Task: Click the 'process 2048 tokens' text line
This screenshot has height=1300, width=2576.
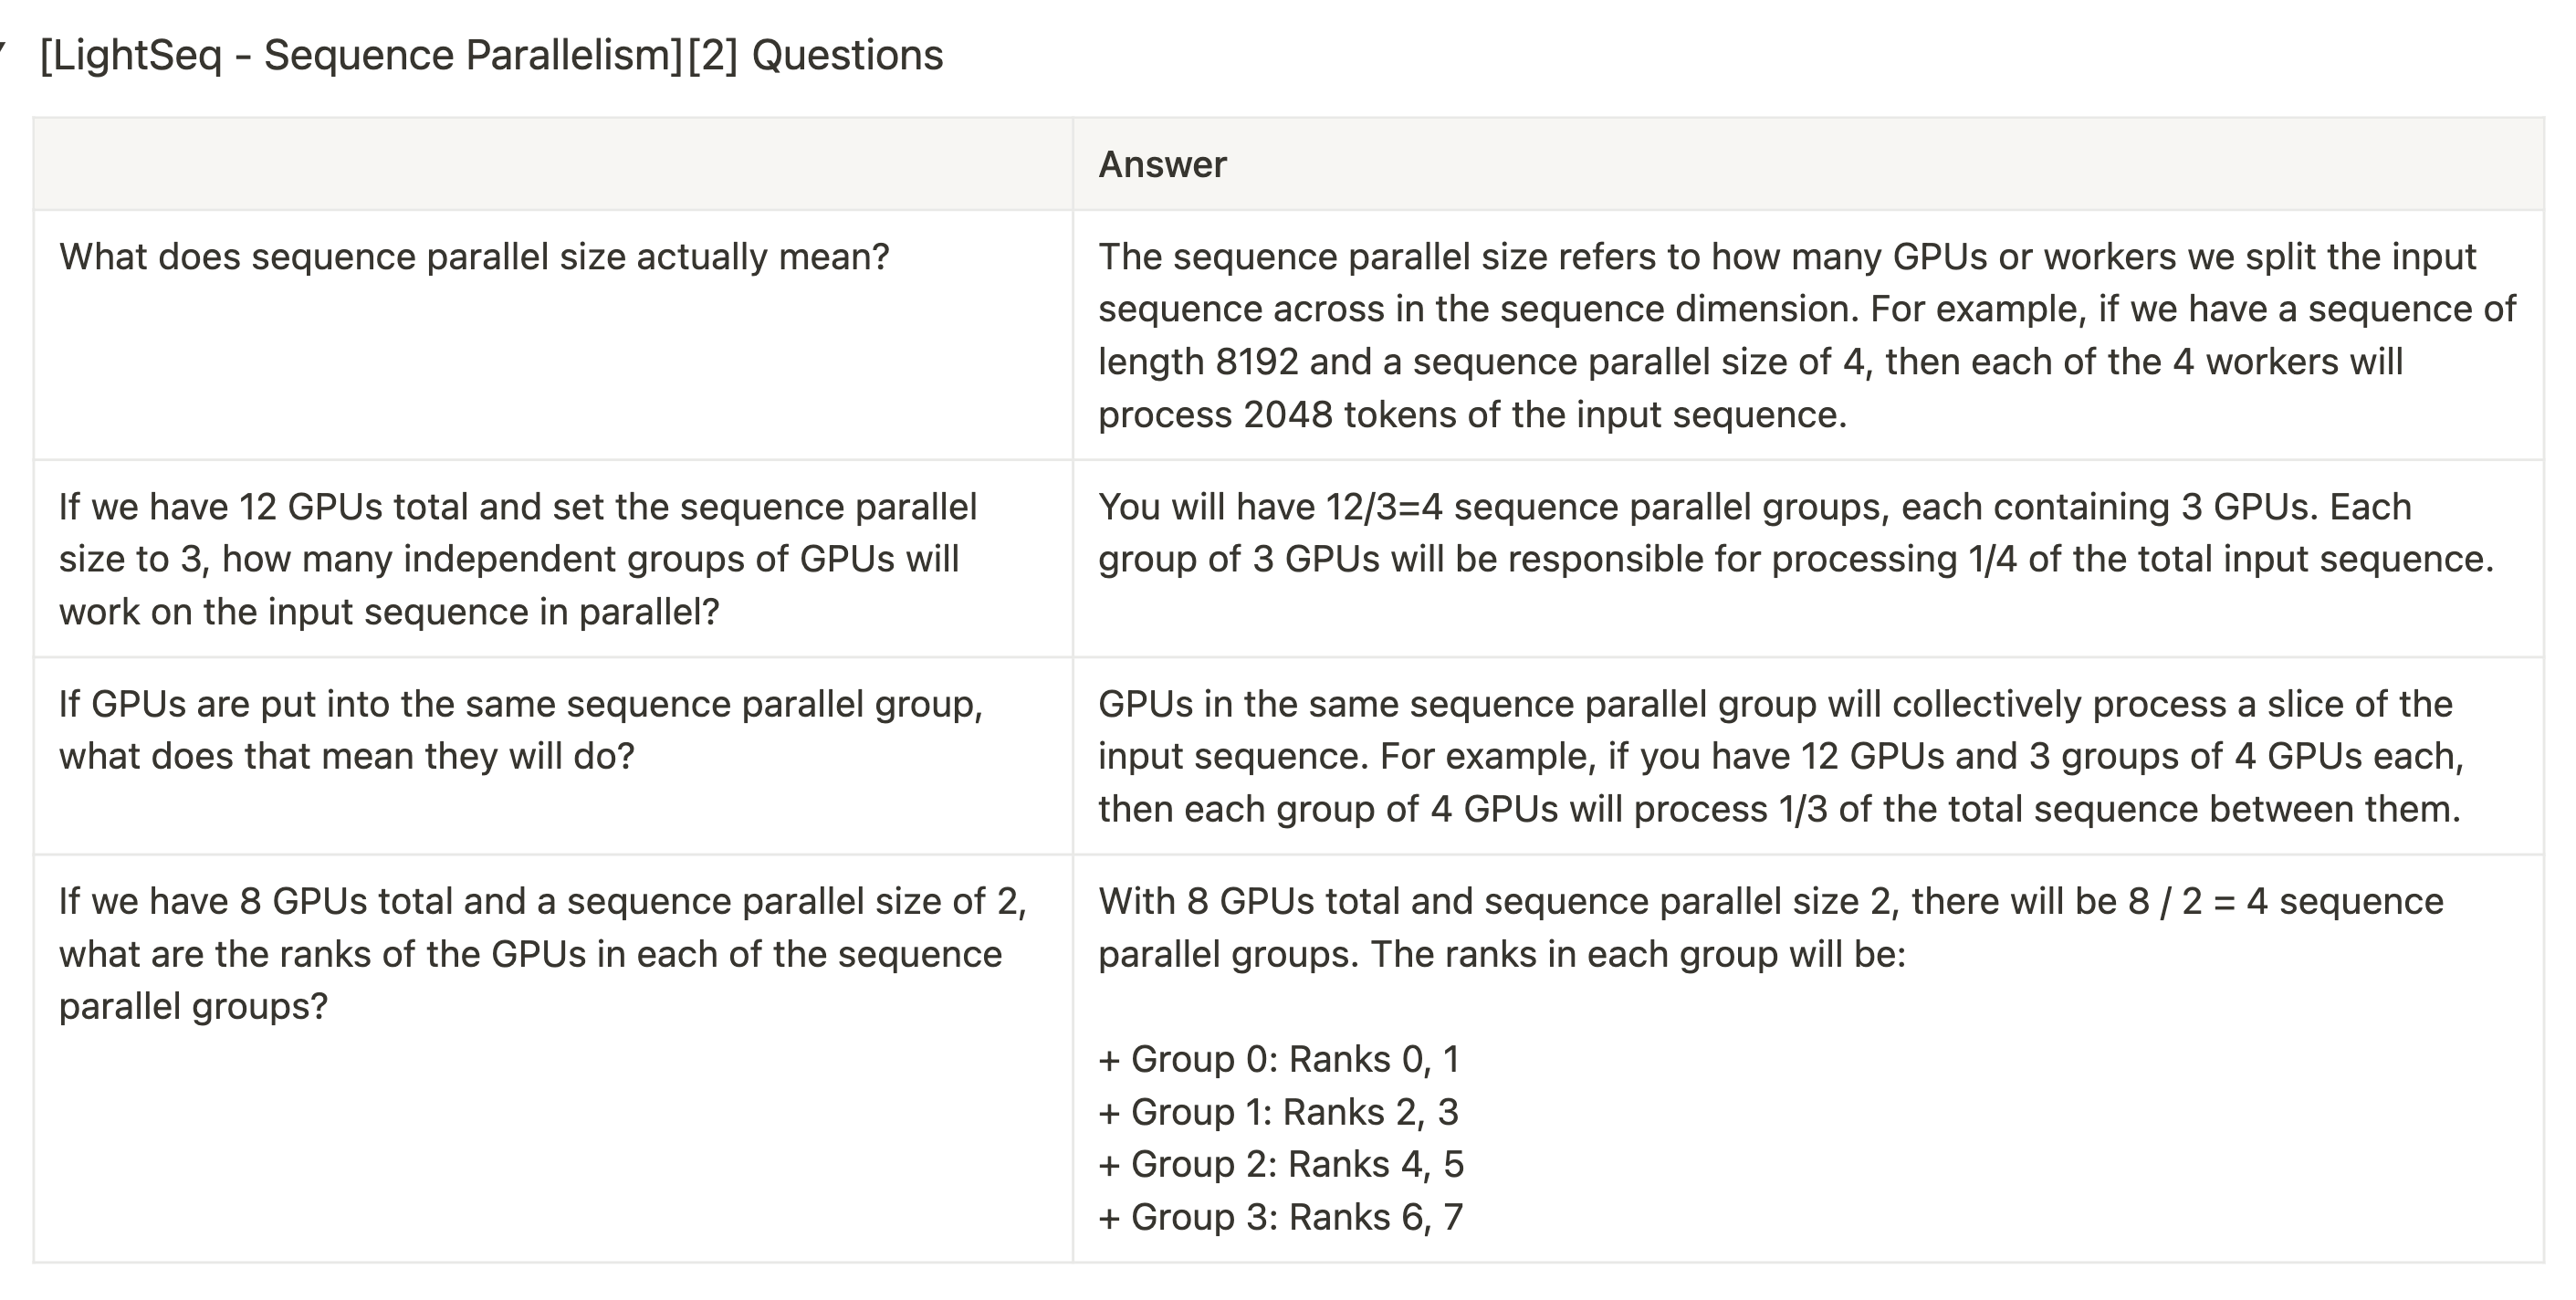Action: (1472, 414)
